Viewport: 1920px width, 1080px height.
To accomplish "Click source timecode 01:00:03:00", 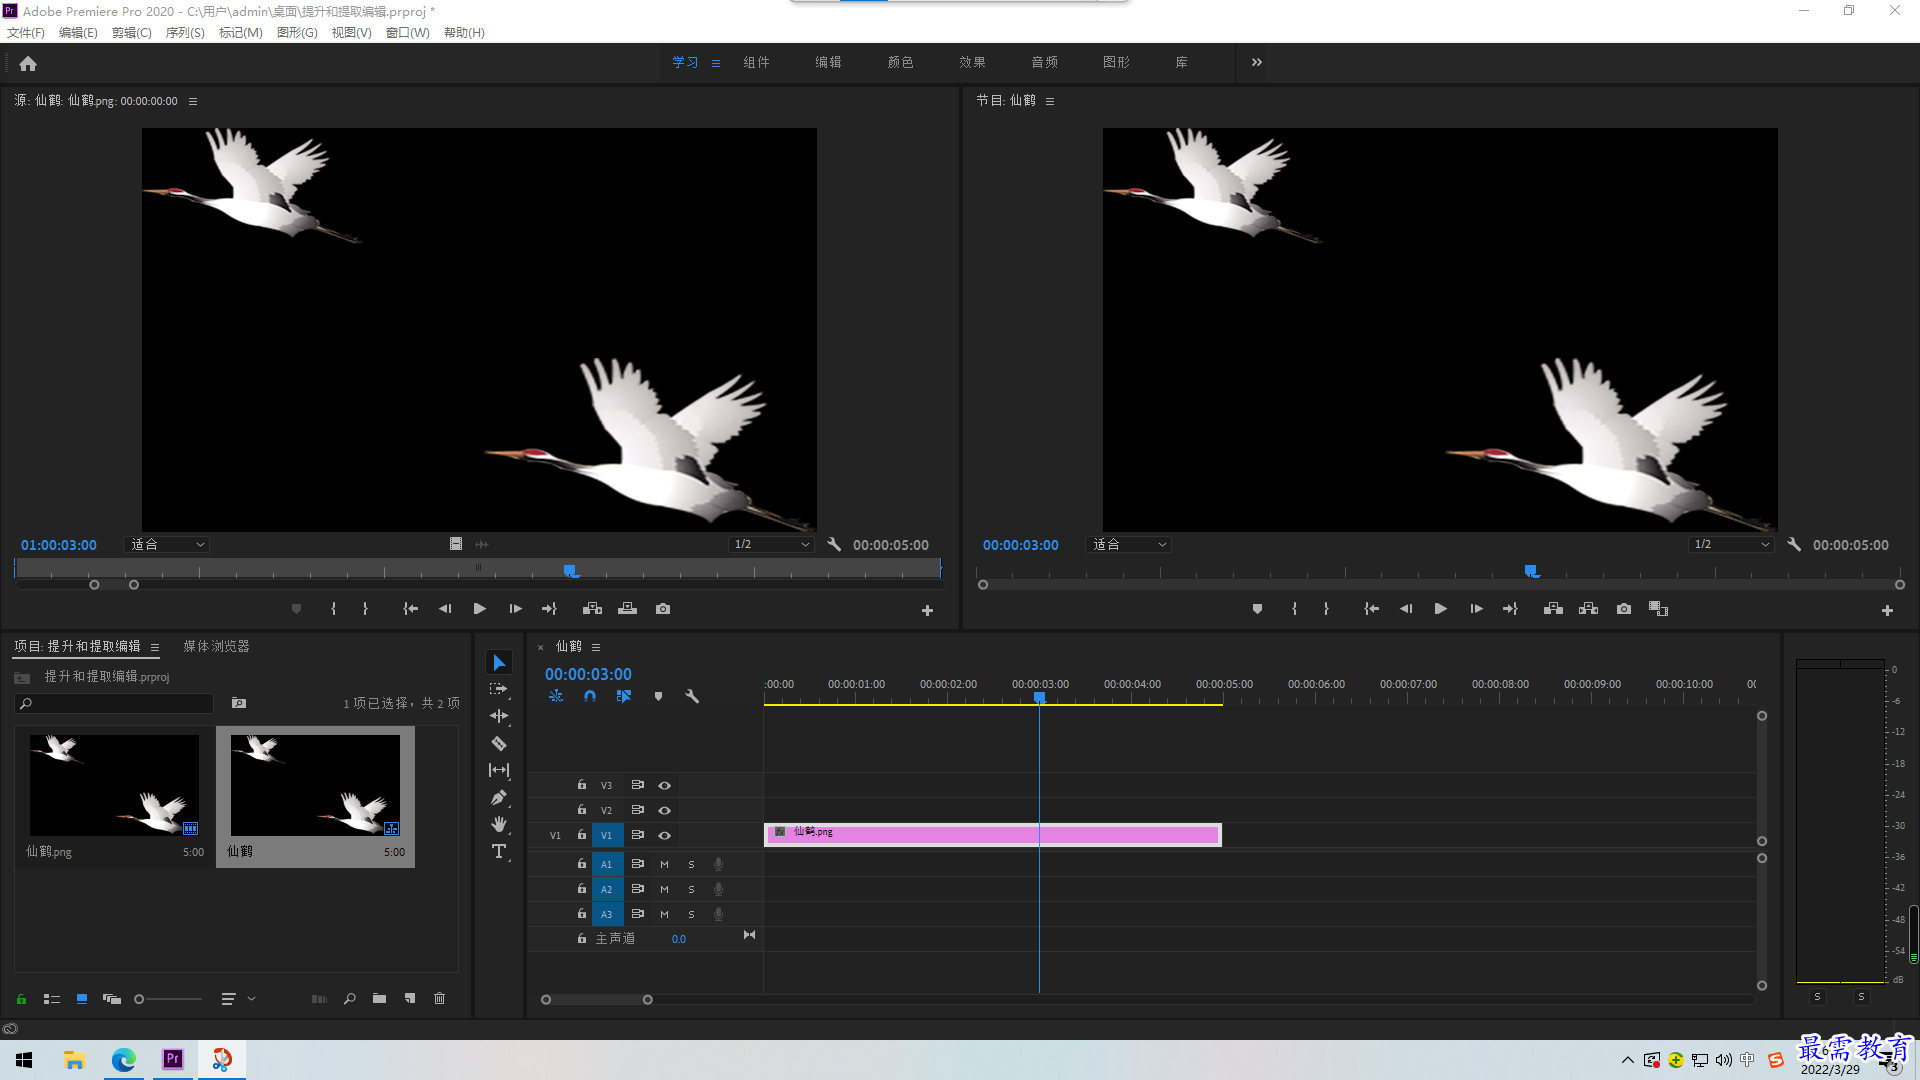I will tap(59, 545).
